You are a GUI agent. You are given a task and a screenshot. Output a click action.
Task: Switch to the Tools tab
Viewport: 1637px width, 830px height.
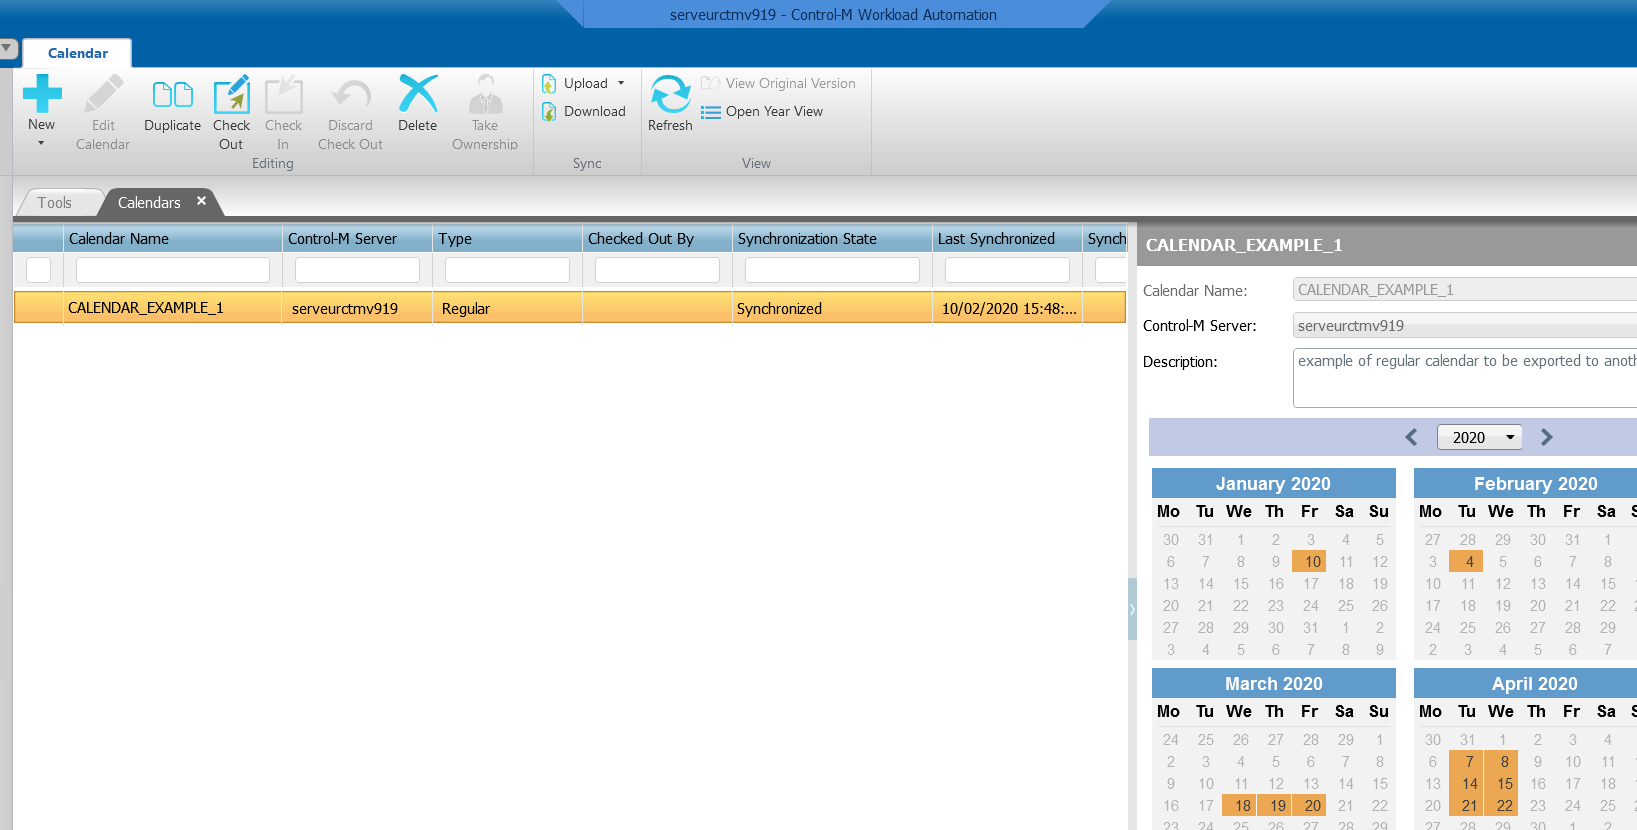[55, 202]
